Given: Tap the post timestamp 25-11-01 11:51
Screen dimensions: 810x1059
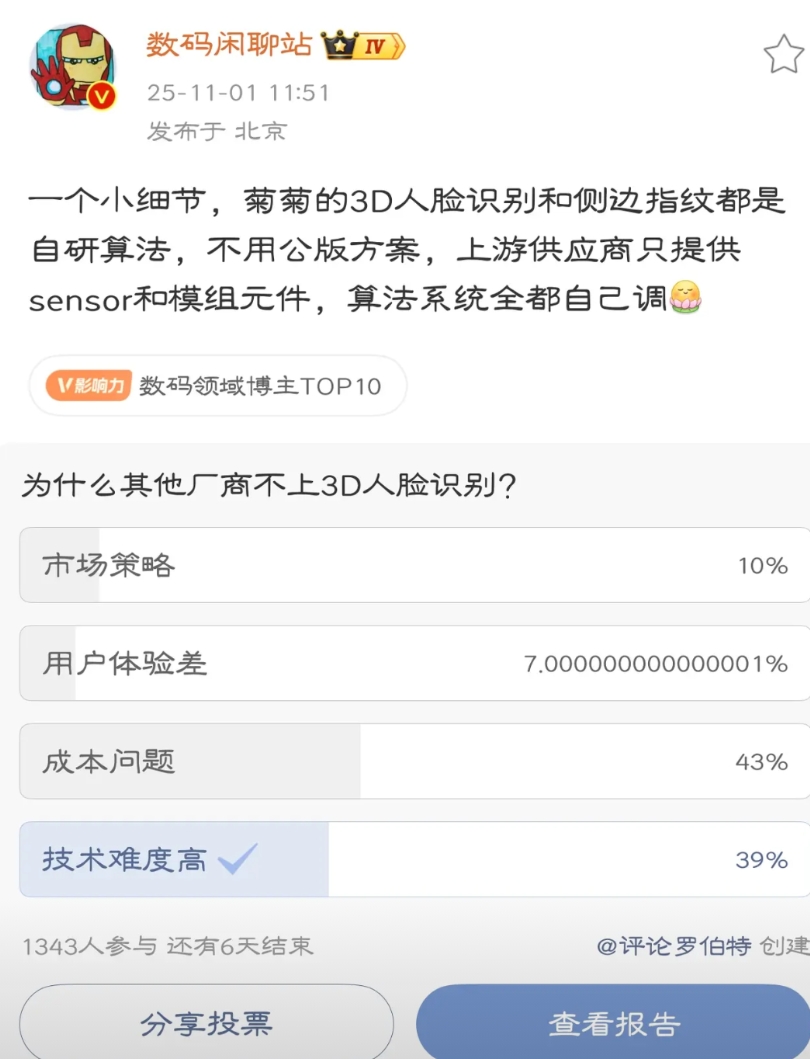Looking at the screenshot, I should pos(238,93).
